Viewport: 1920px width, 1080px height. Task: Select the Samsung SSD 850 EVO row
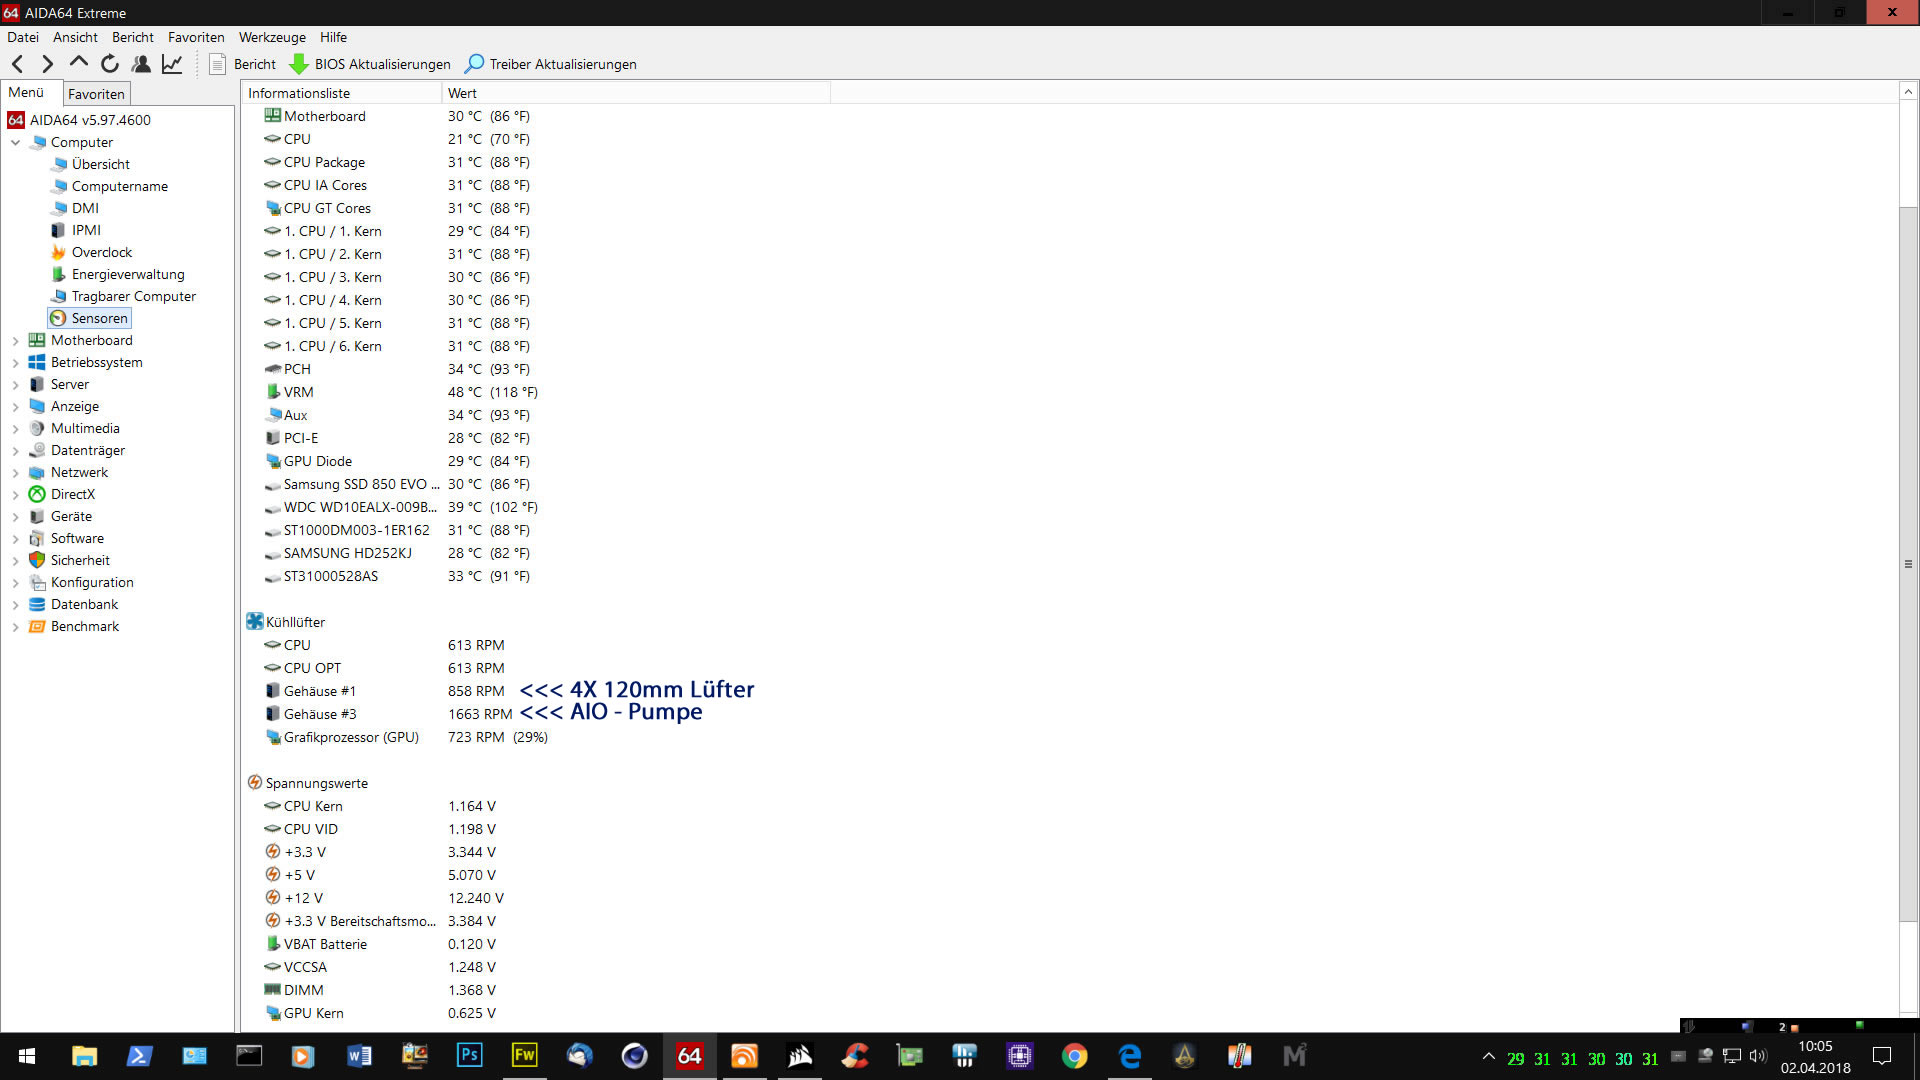(x=397, y=484)
